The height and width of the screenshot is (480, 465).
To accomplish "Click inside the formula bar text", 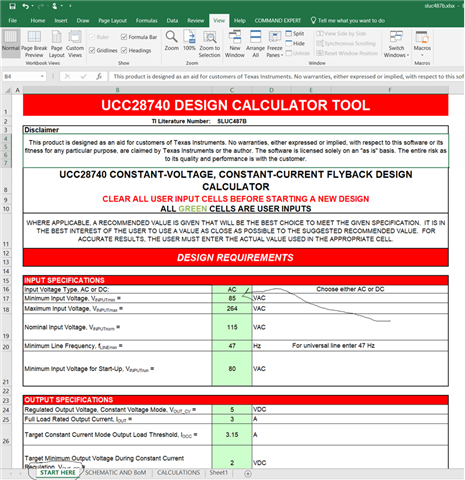I will [x=287, y=76].
